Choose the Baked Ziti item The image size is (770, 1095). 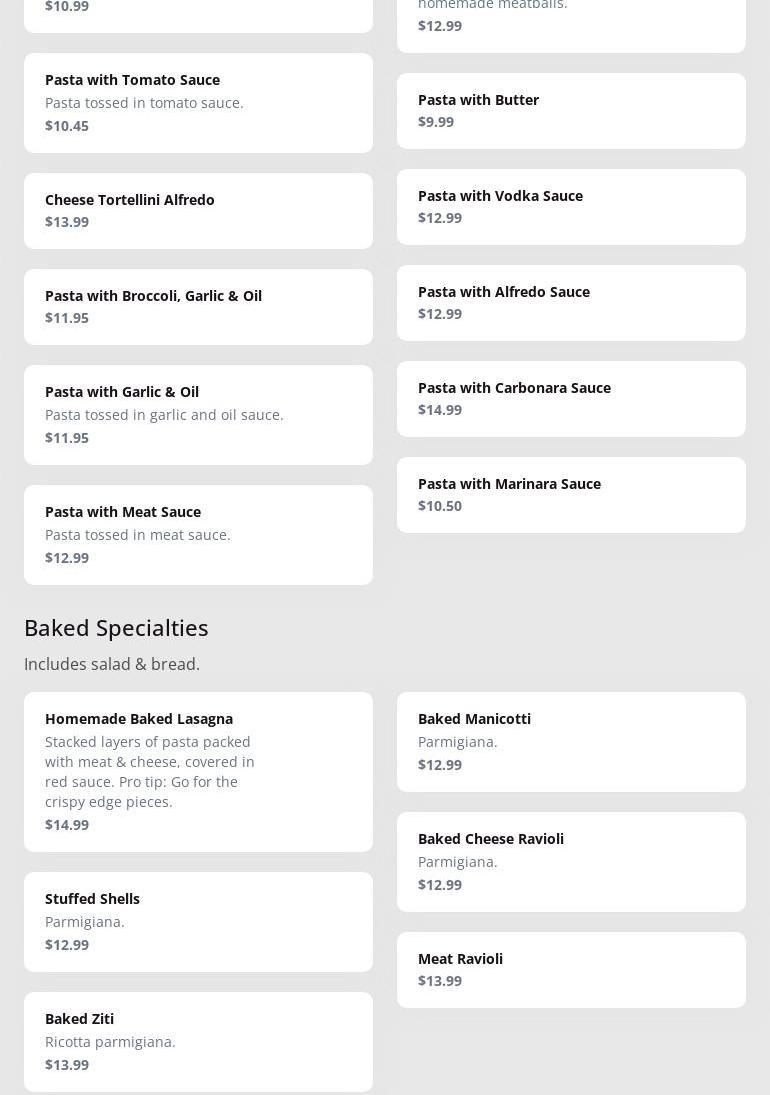198,1042
